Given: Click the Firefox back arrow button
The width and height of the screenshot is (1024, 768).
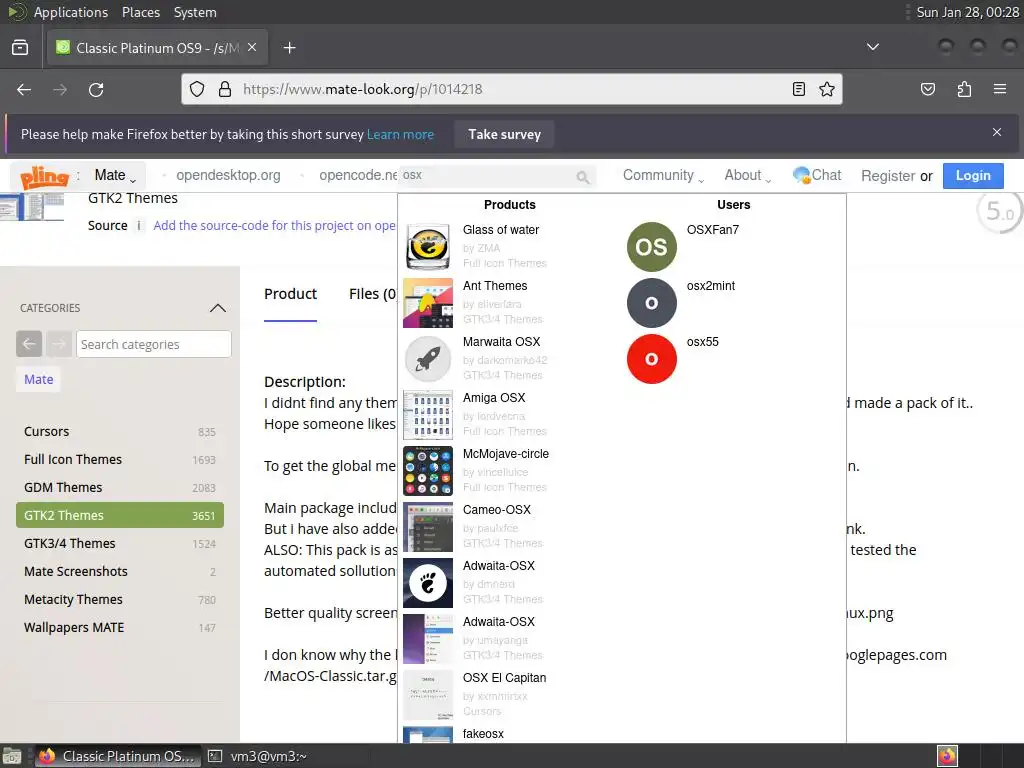Looking at the screenshot, I should point(24,89).
